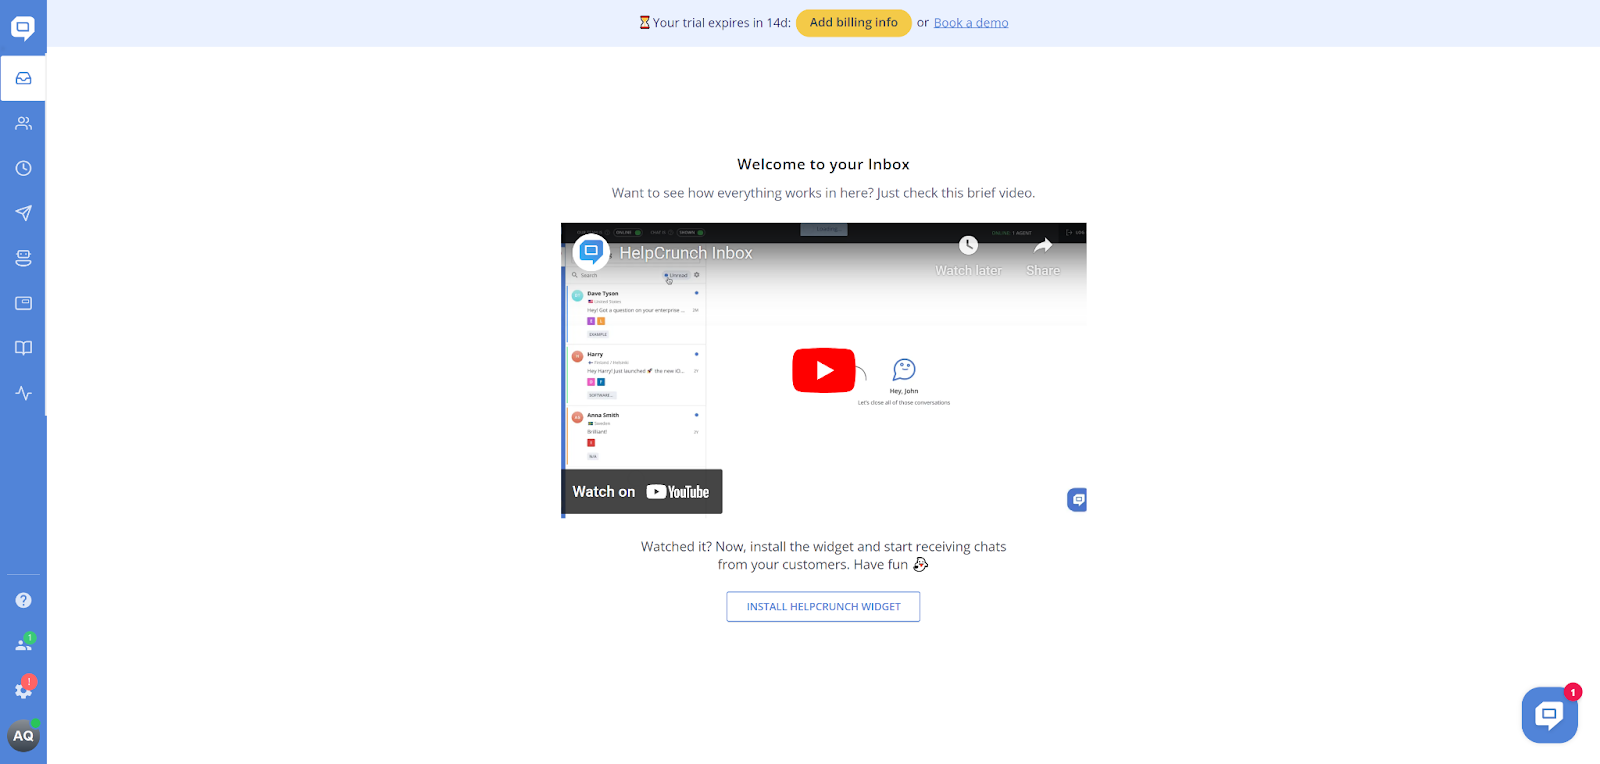Click Share on the YouTube video
The height and width of the screenshot is (764, 1600).
click(1042, 256)
